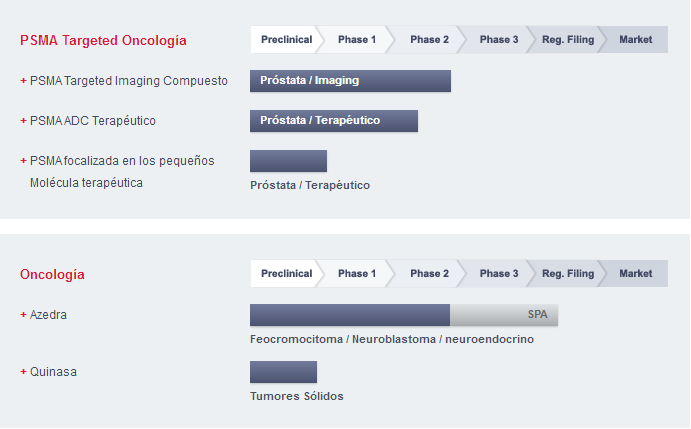Expand the PSMA ADC Terapéutico plus icon
Image resolution: width=691 pixels, height=429 pixels.
click(x=23, y=121)
